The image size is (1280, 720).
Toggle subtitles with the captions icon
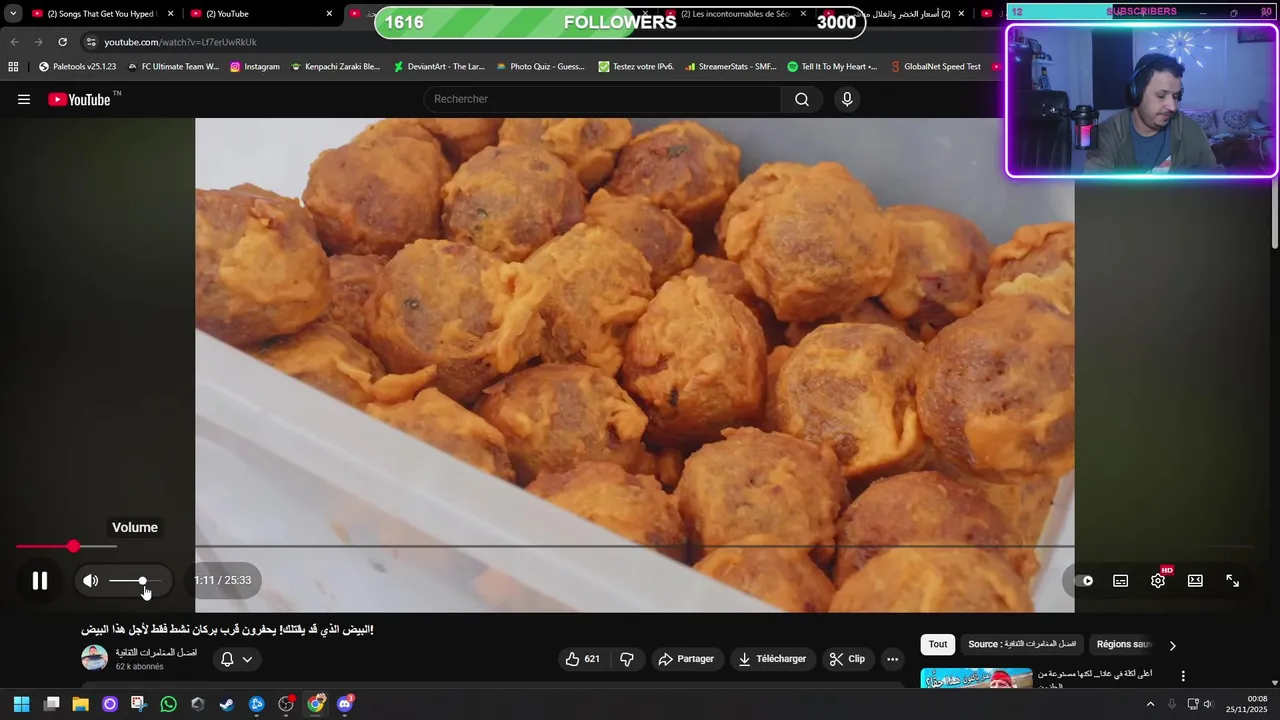point(1121,580)
